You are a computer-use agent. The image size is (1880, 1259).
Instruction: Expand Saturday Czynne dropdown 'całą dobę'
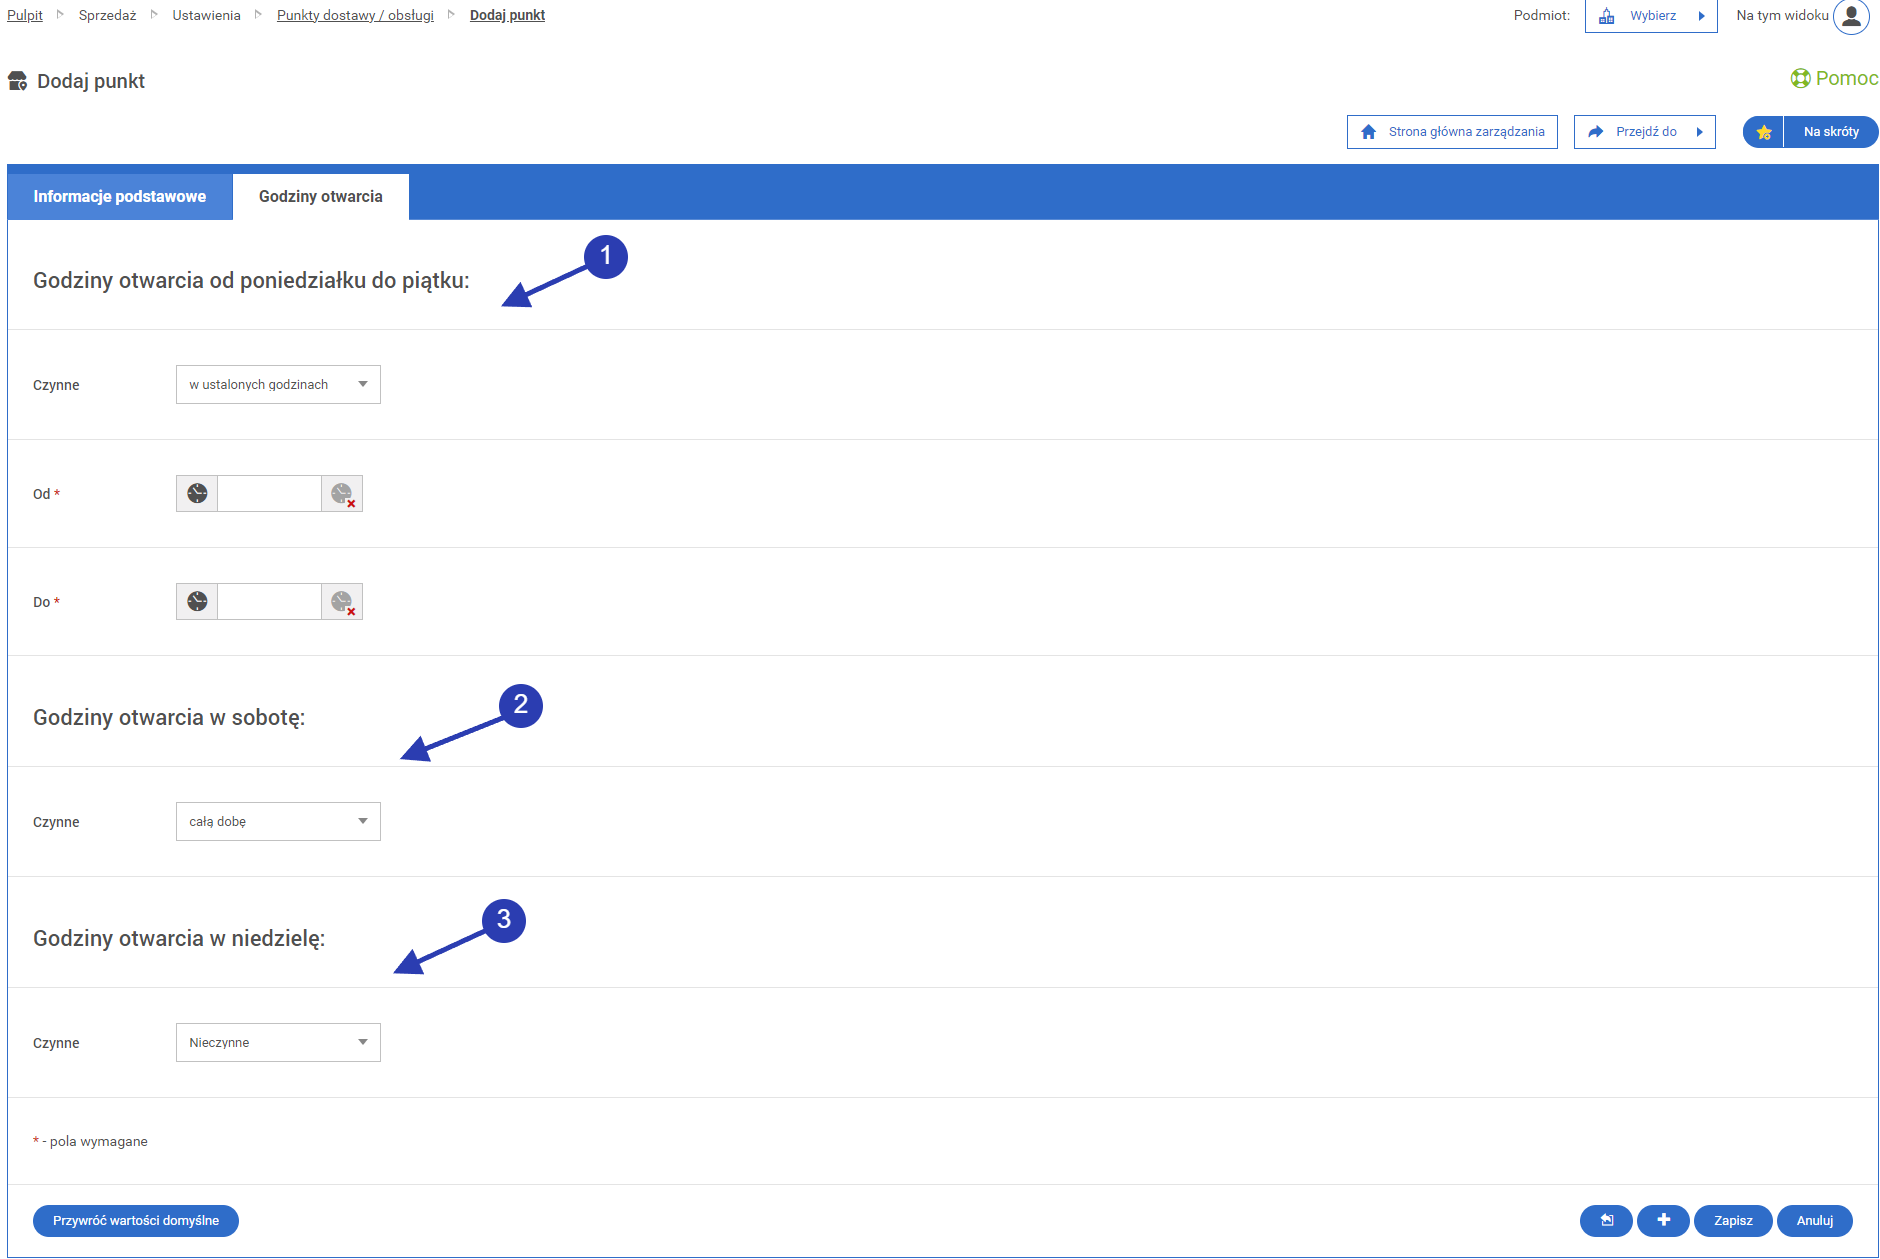coord(278,822)
